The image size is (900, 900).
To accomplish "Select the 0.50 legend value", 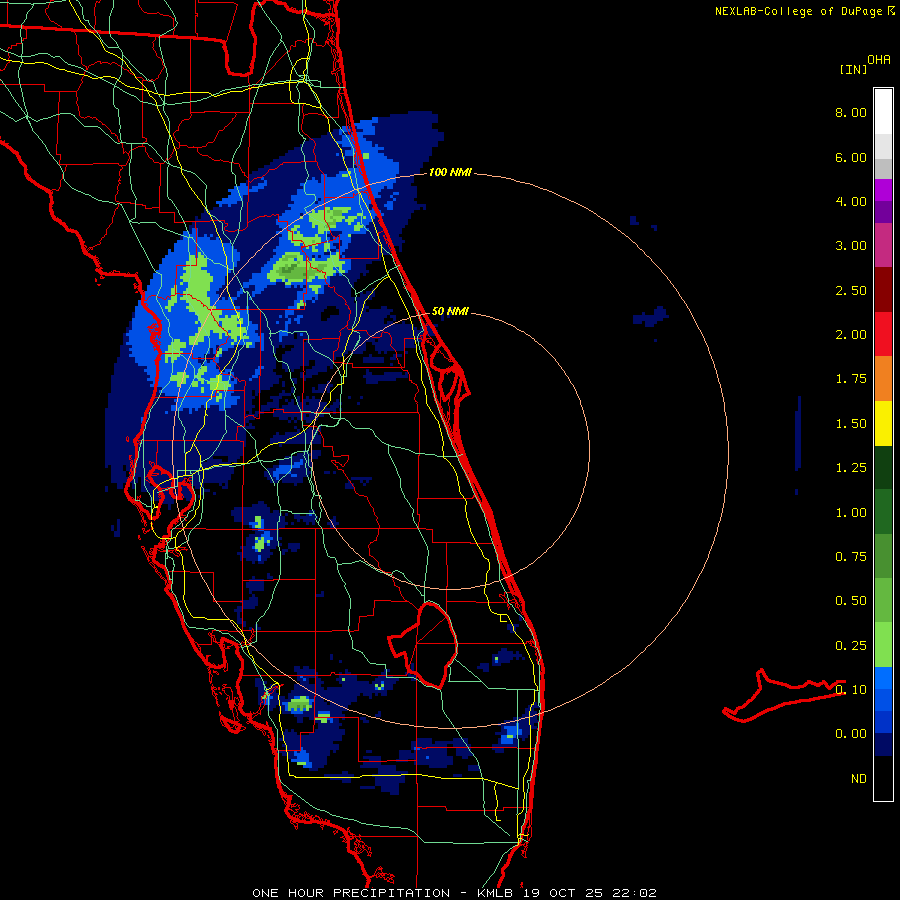I will 851,601.
